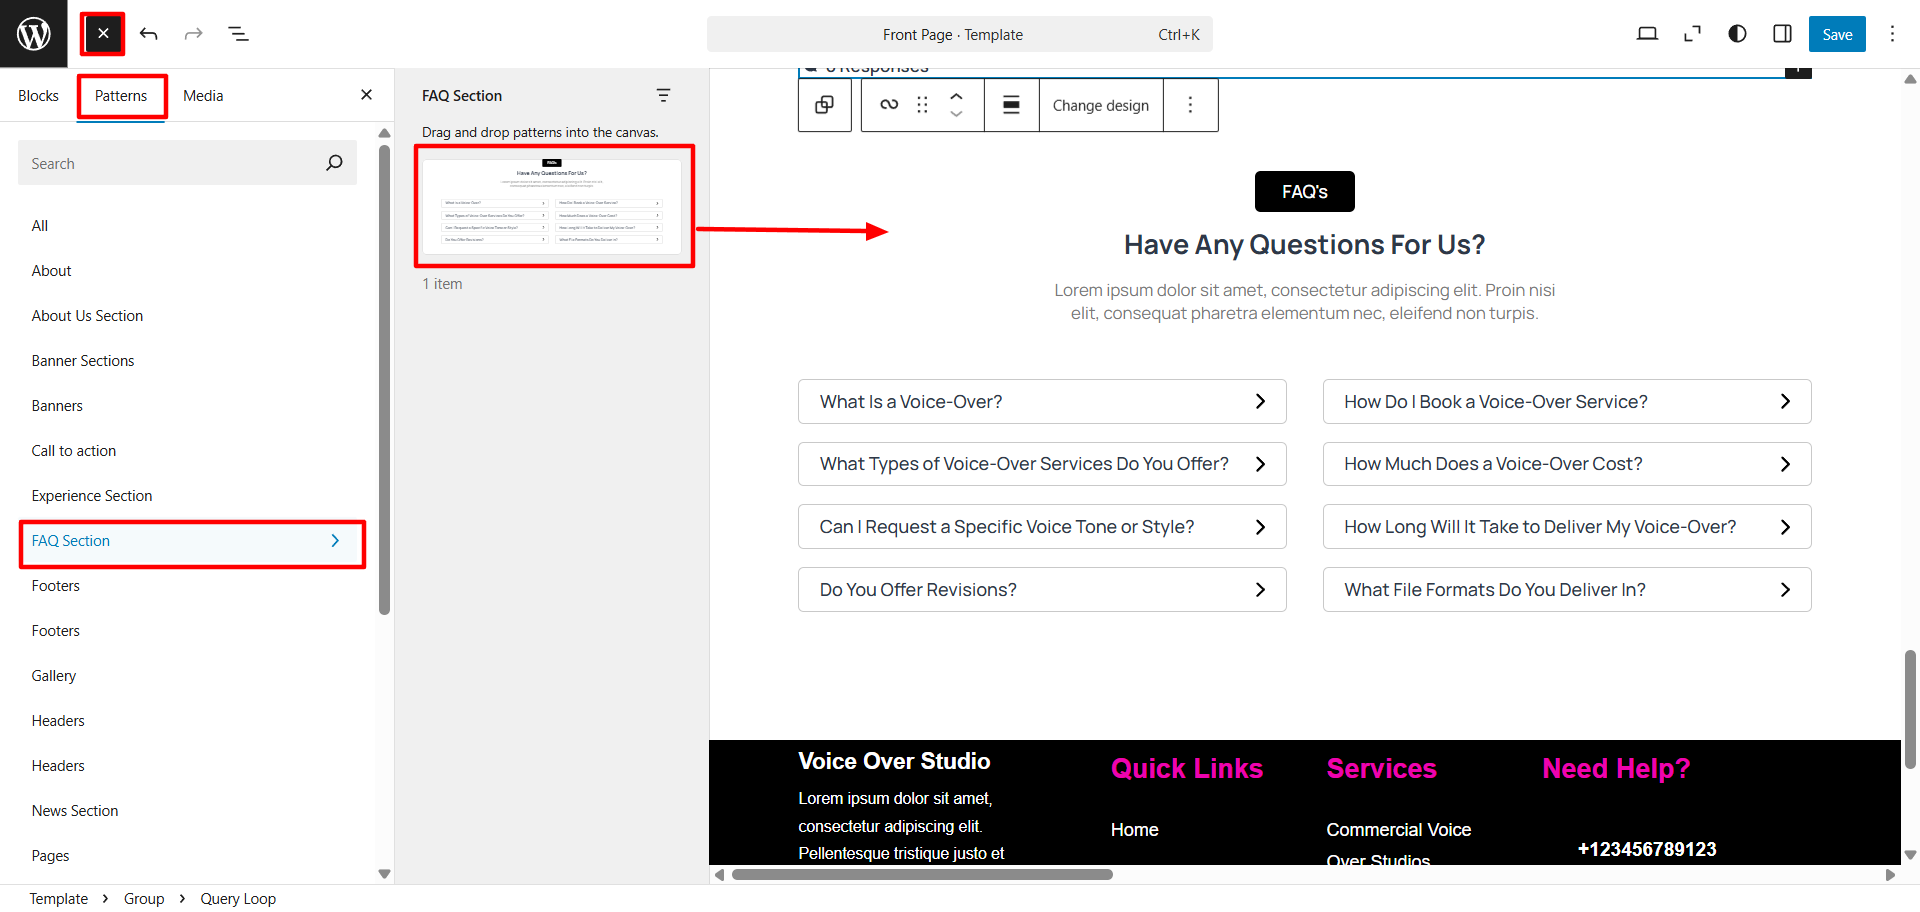This screenshot has width=1920, height=912.
Task: Open the block options three-dot menu
Action: click(x=1190, y=105)
